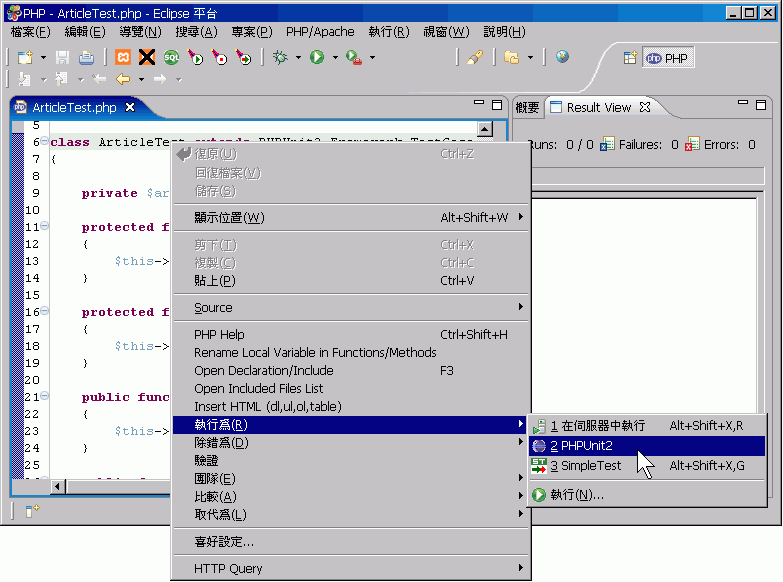Open the 團隊(E) submenu
This screenshot has height=582, width=783.
point(351,479)
